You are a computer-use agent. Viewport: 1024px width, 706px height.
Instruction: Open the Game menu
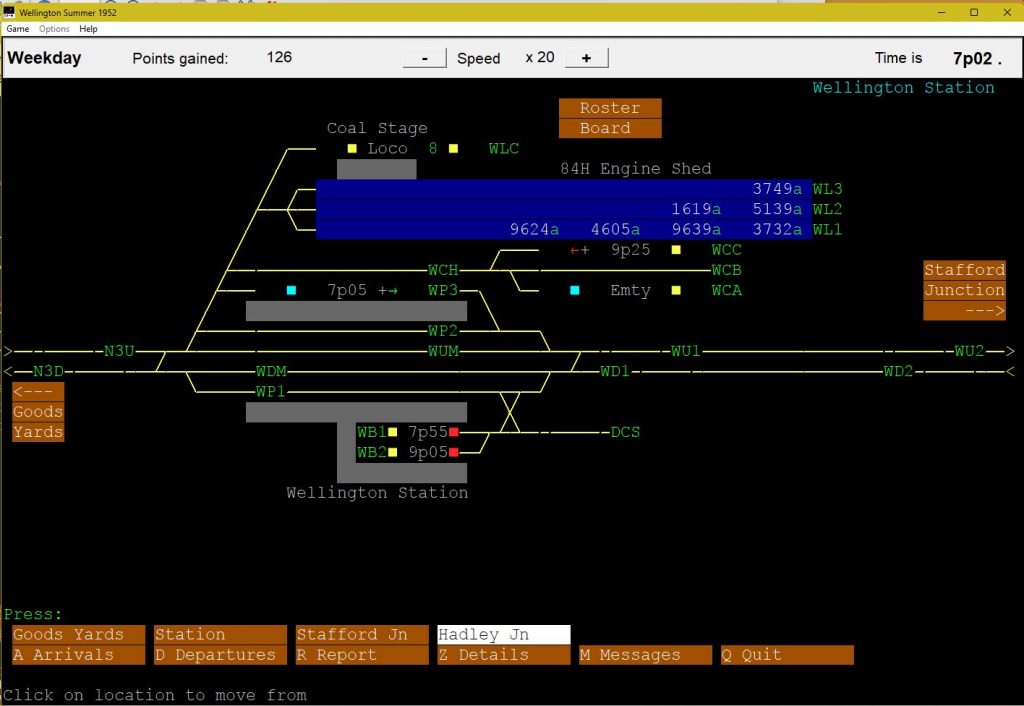[18, 29]
